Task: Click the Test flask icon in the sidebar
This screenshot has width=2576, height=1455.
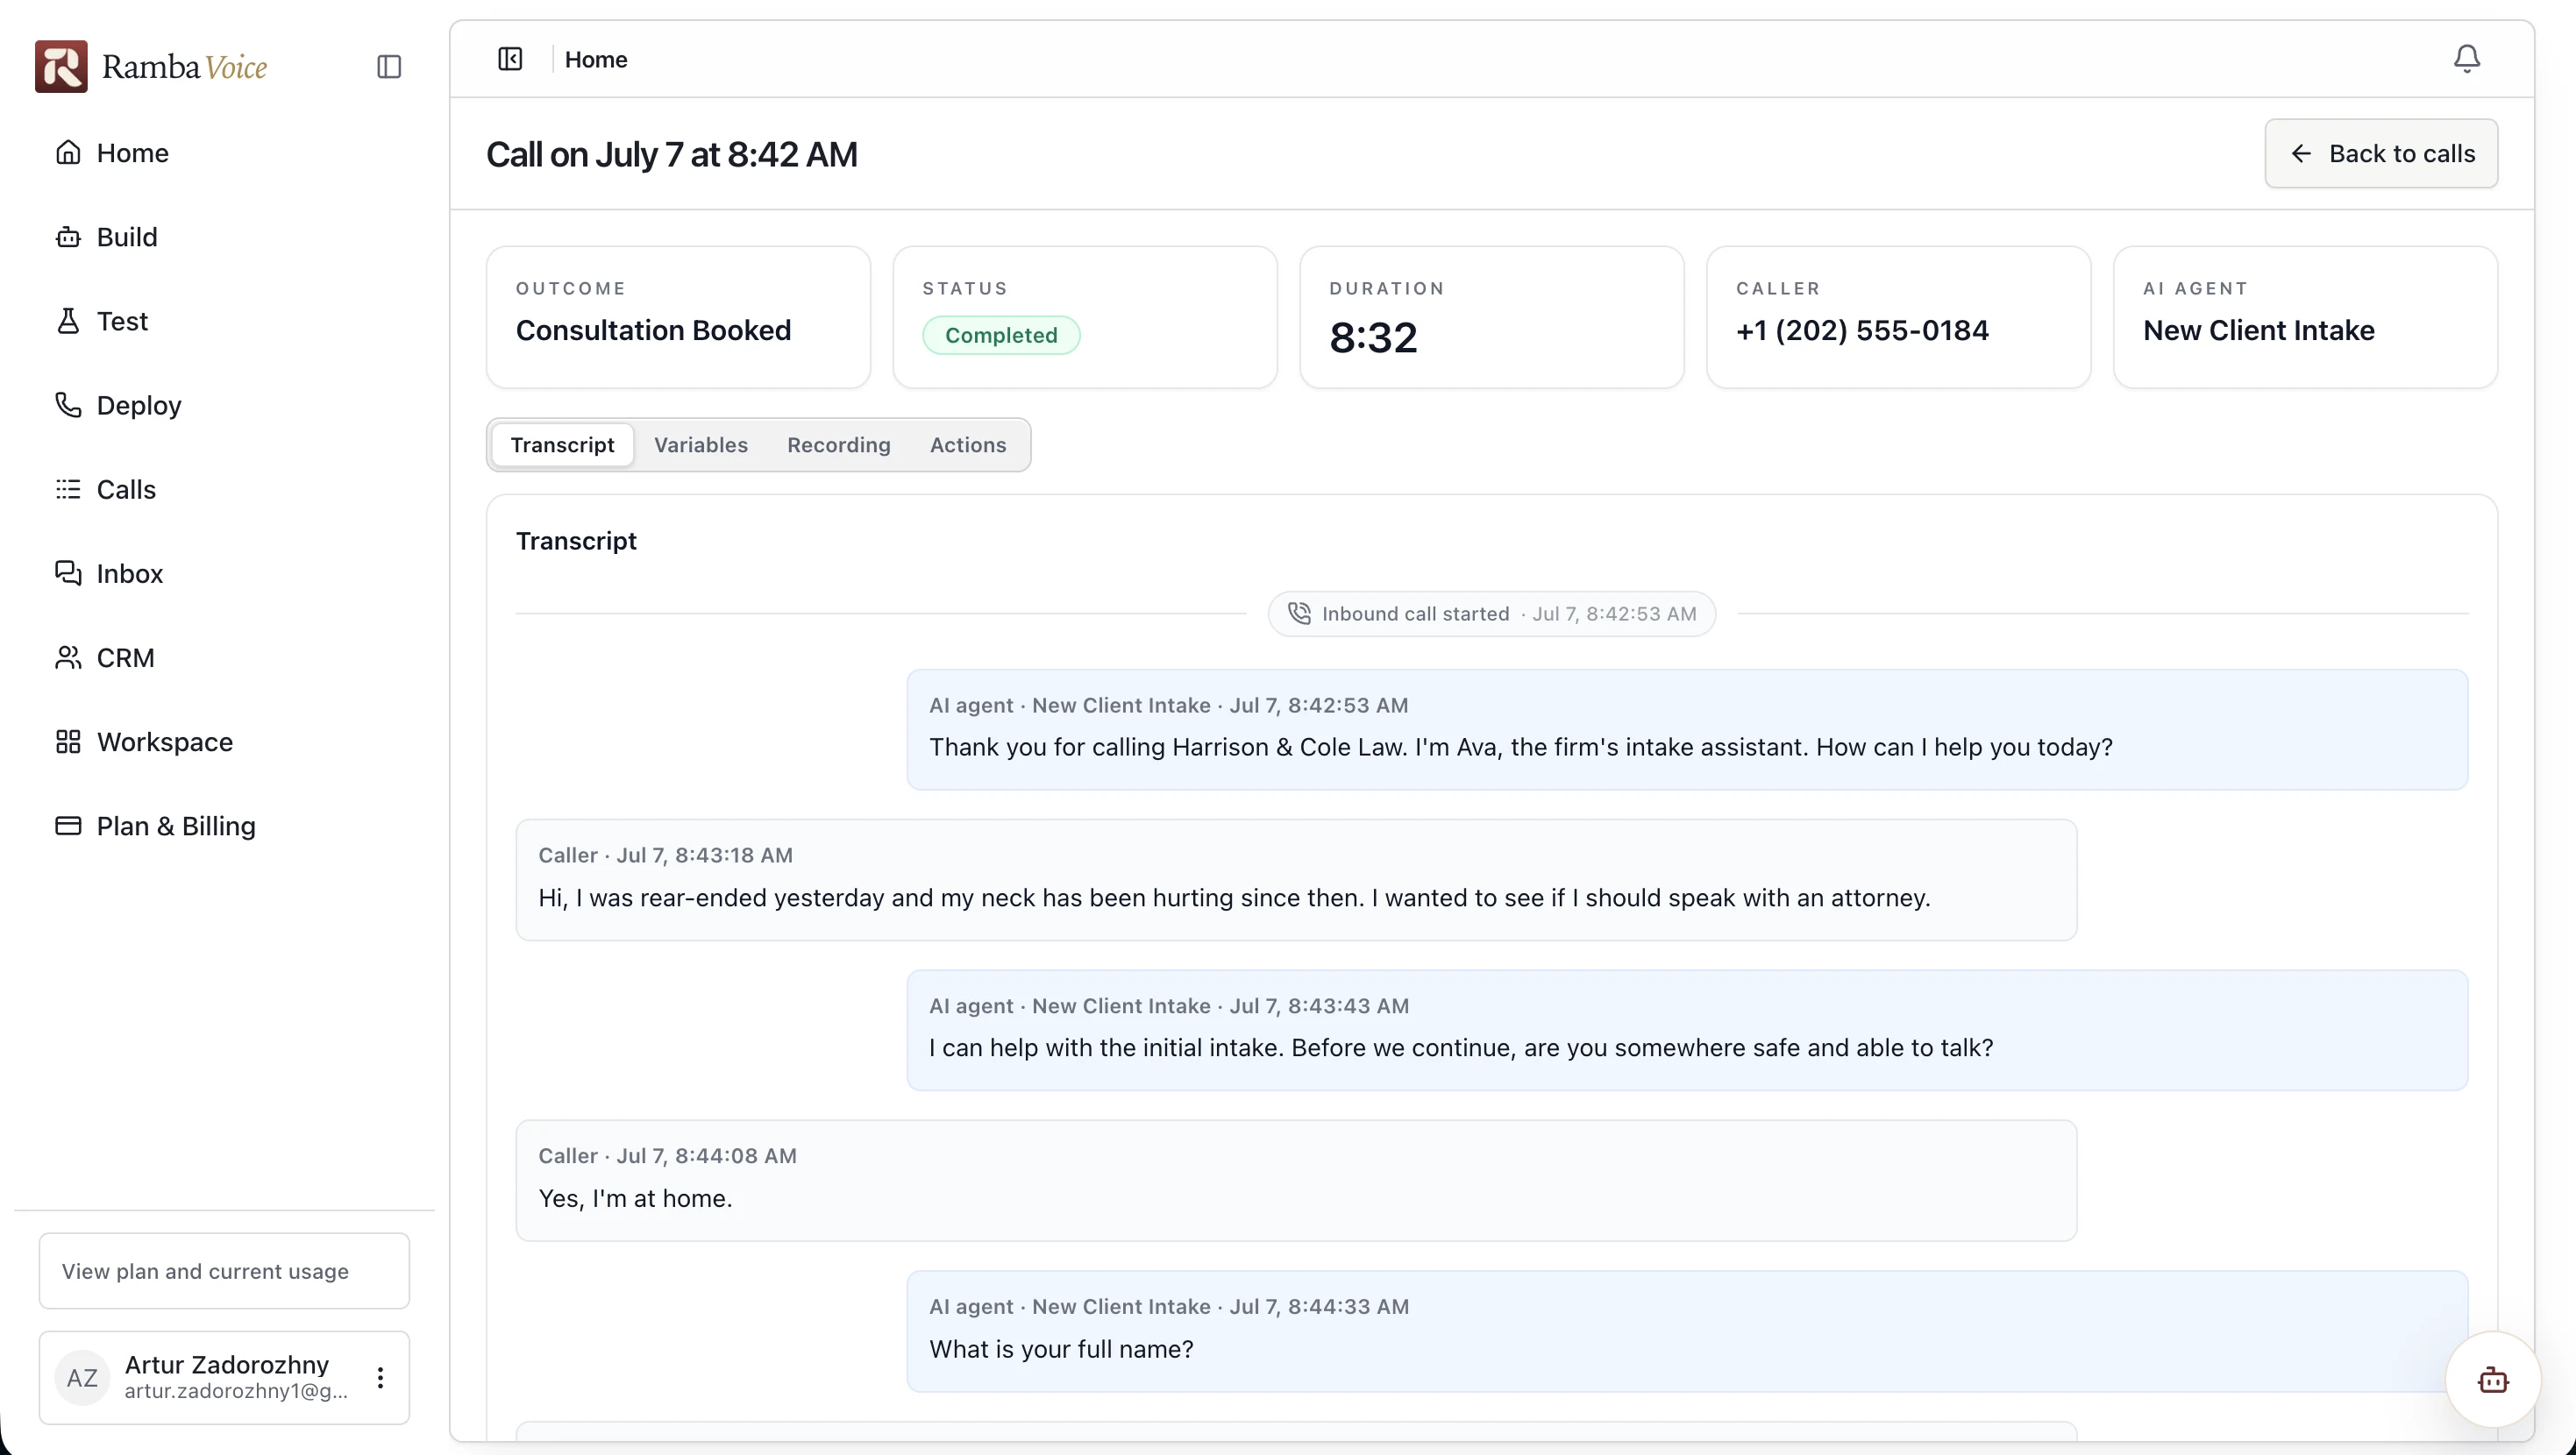Action: tap(68, 321)
